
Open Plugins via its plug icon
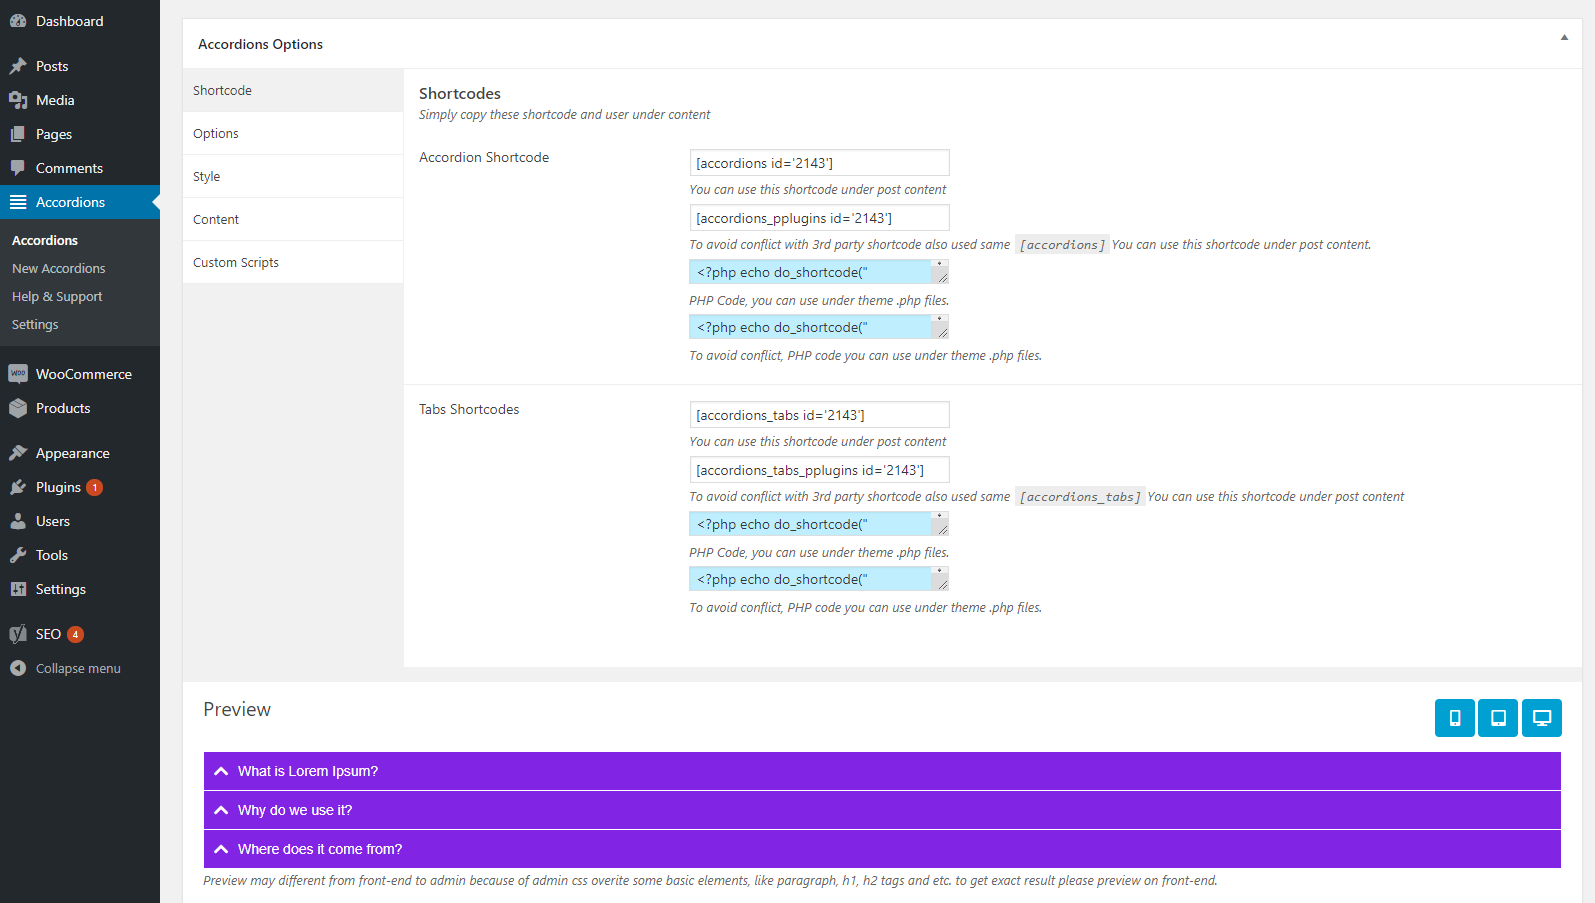pyautogui.click(x=18, y=487)
